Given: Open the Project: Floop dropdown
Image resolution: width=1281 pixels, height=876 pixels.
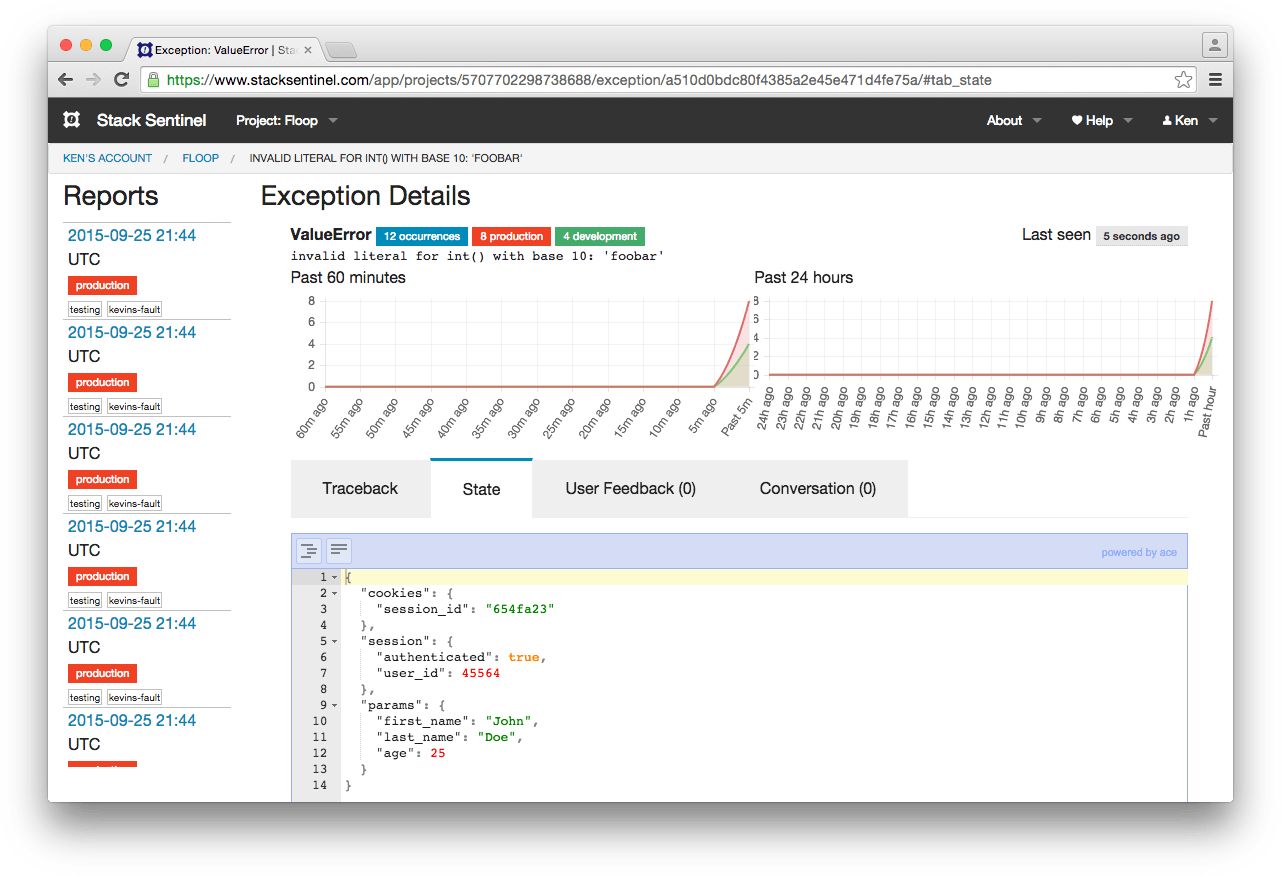Looking at the screenshot, I should 286,120.
